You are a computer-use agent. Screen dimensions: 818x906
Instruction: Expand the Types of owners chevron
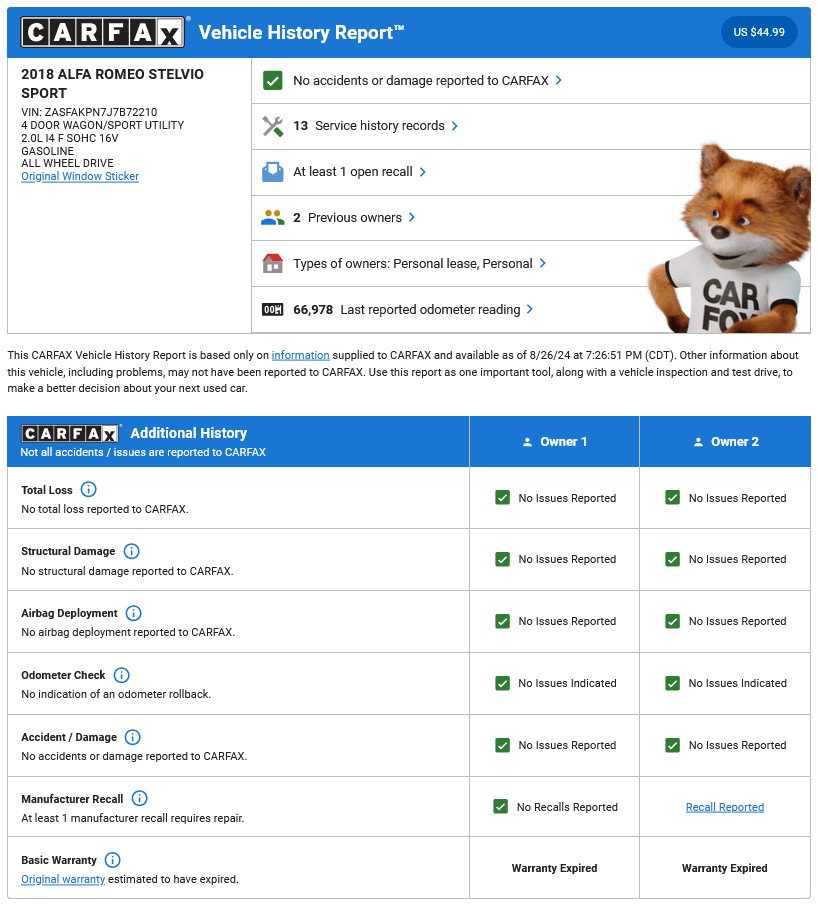click(x=542, y=263)
